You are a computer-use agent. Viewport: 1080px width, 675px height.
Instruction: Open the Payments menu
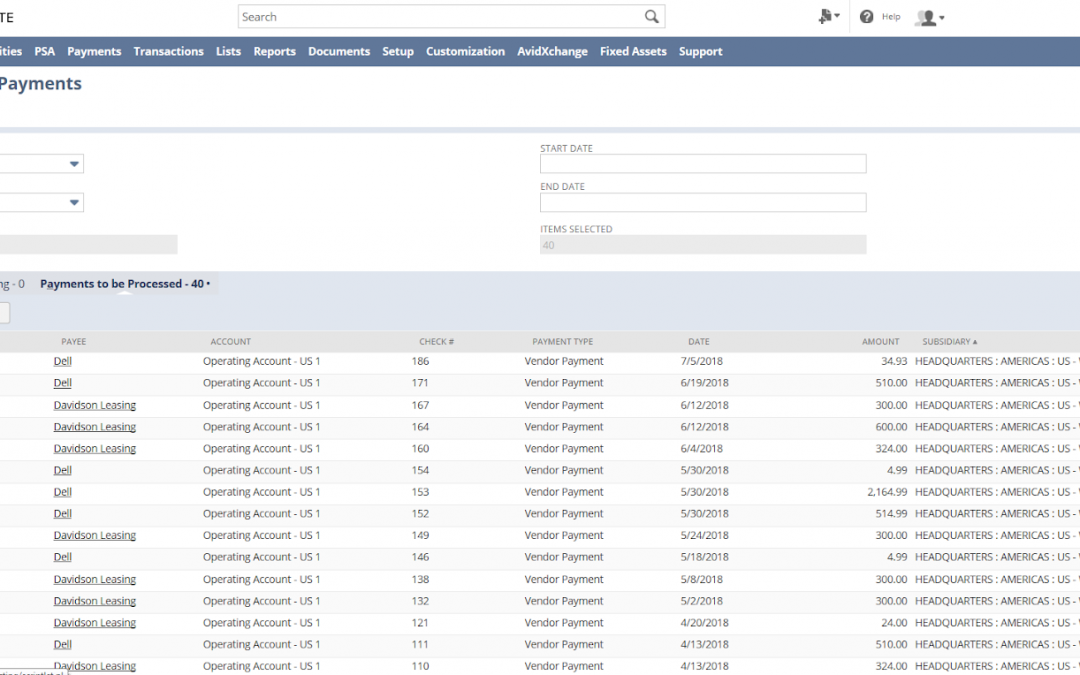pyautogui.click(x=94, y=52)
